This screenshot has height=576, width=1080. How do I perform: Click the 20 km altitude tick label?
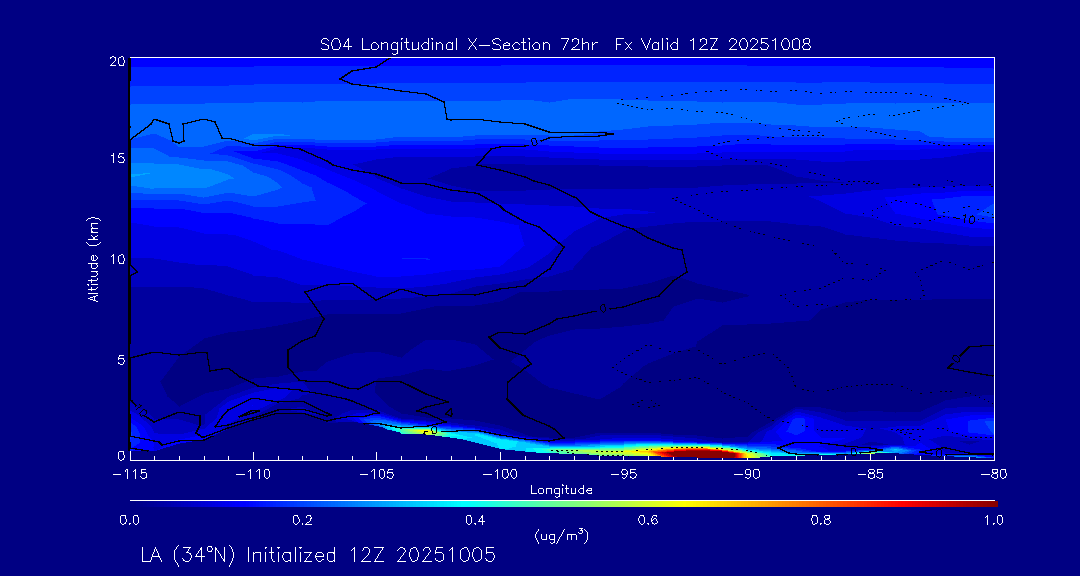click(116, 61)
